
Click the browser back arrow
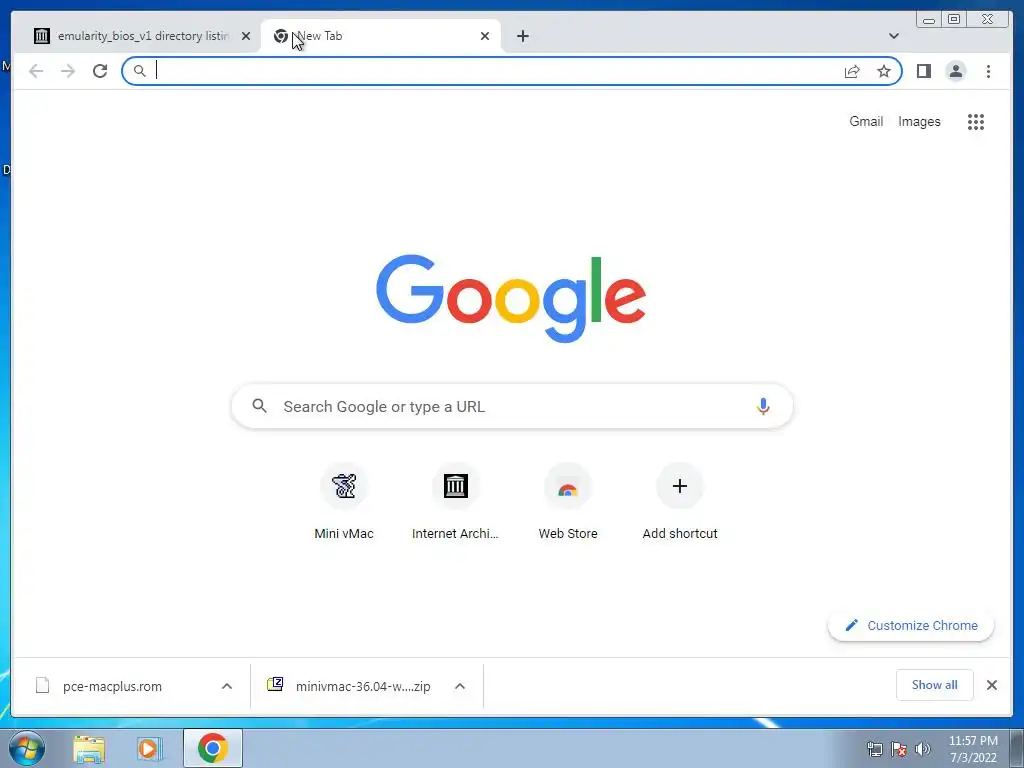[x=36, y=71]
